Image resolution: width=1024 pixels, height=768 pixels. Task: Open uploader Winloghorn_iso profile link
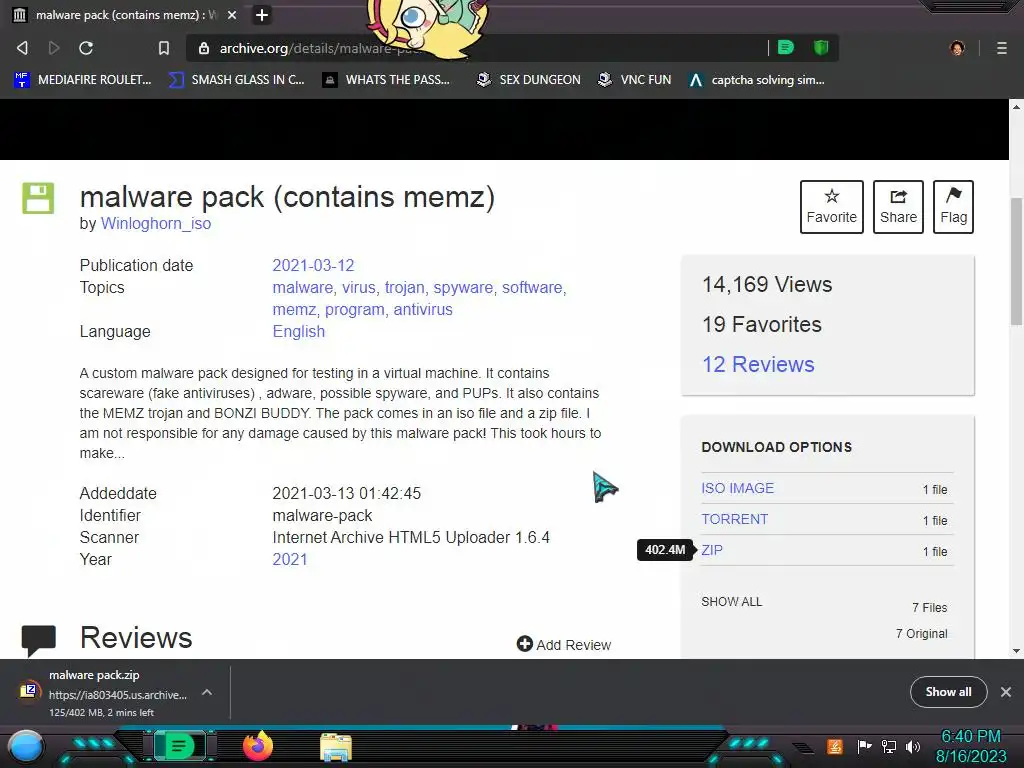pos(155,223)
